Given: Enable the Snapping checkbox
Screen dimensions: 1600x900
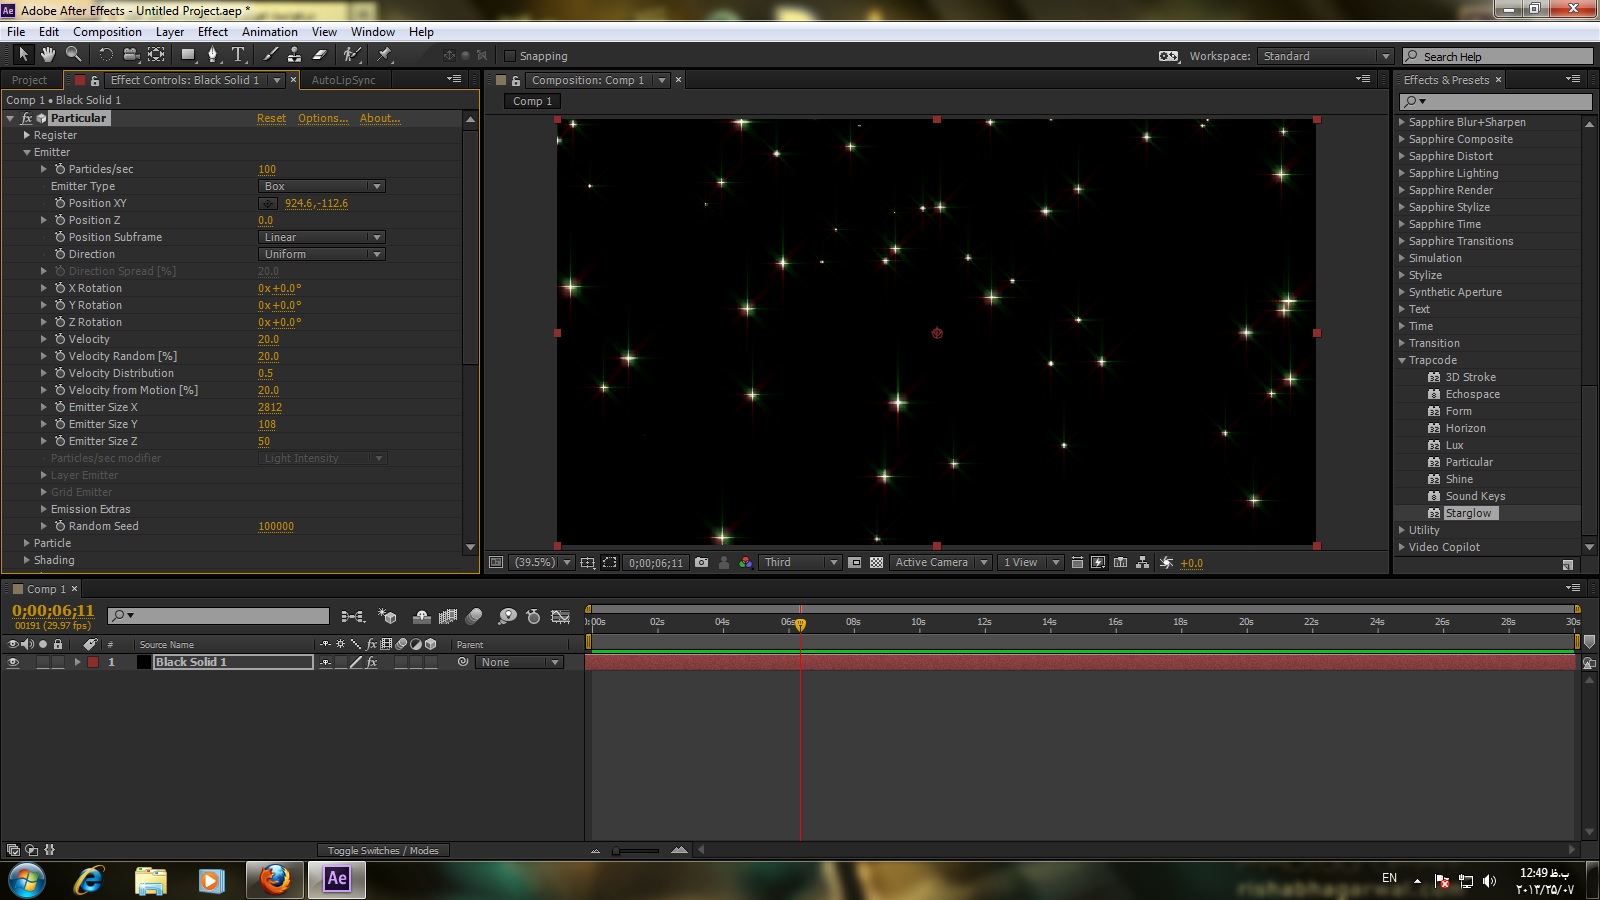Looking at the screenshot, I should pos(510,56).
